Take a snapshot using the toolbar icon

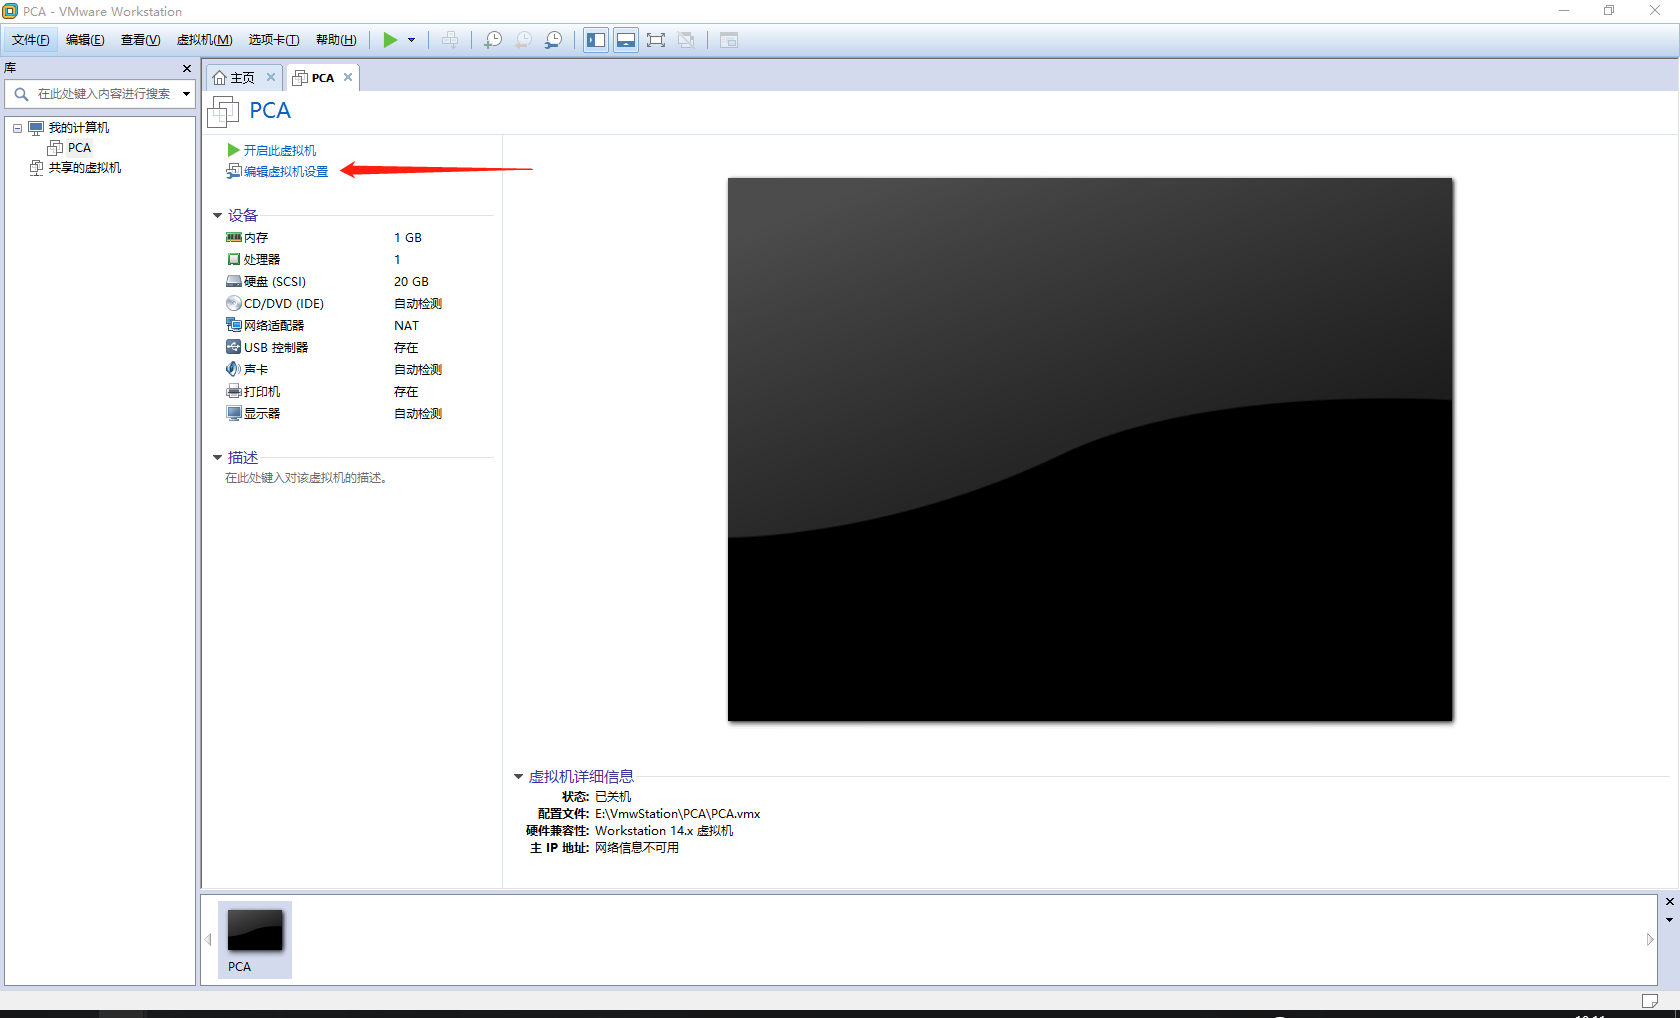click(492, 40)
